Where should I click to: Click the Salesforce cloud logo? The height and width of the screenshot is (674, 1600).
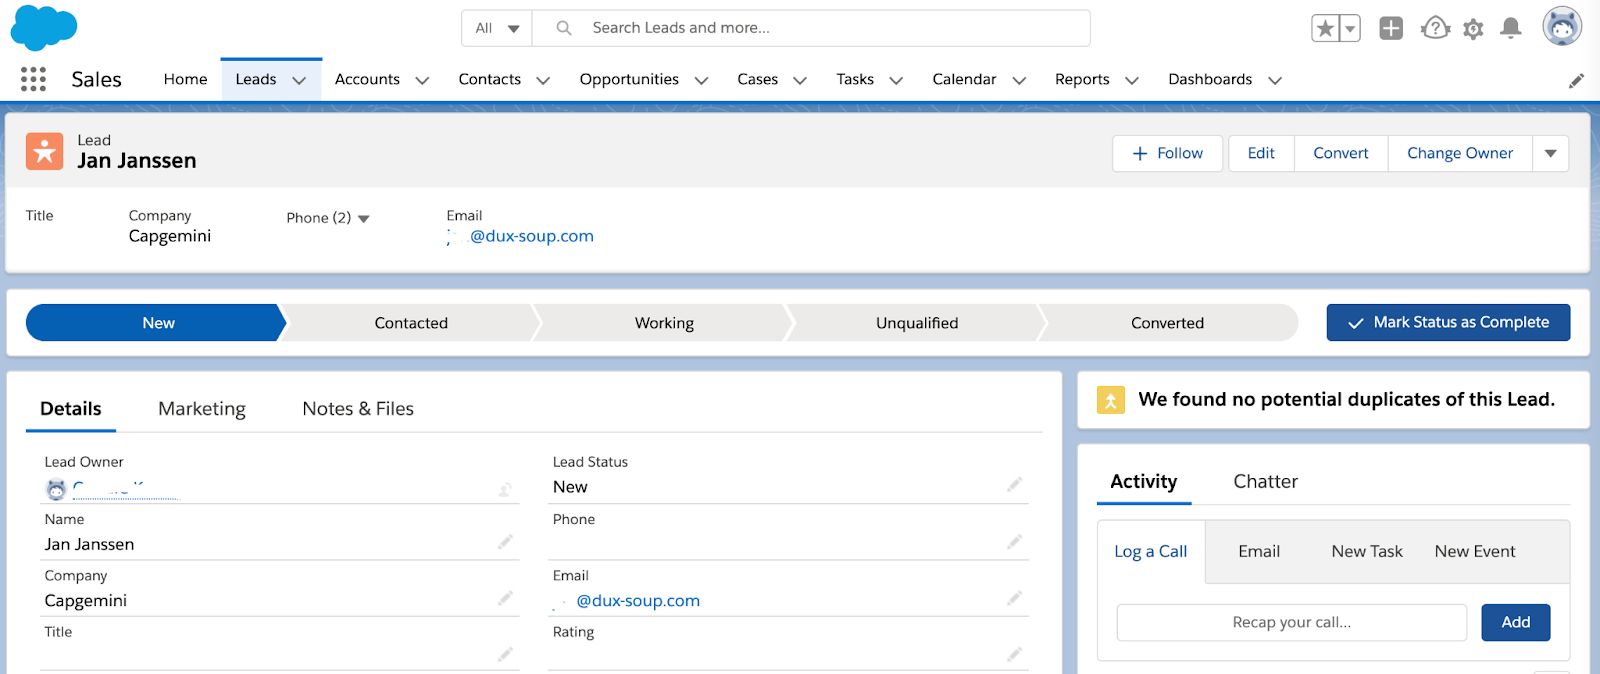pyautogui.click(x=44, y=27)
